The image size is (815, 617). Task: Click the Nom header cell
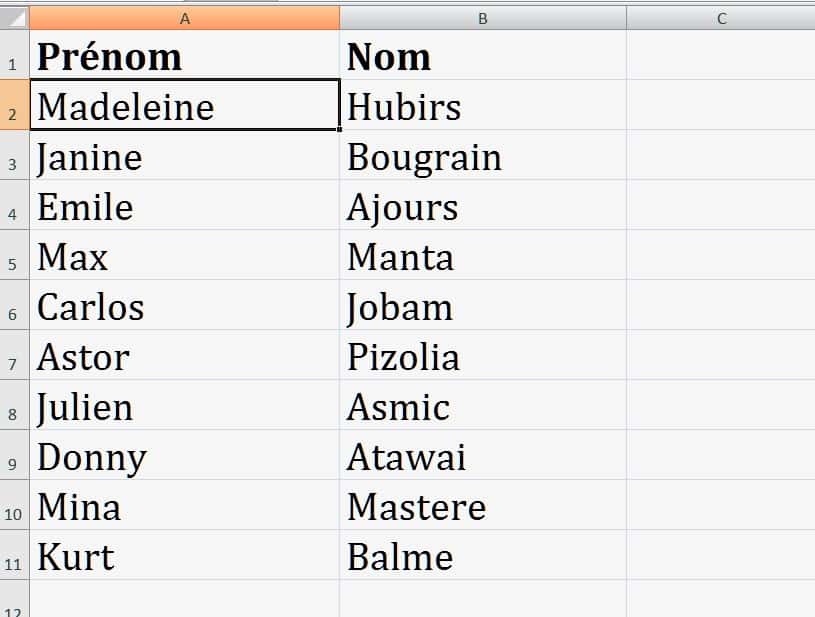[x=483, y=56]
